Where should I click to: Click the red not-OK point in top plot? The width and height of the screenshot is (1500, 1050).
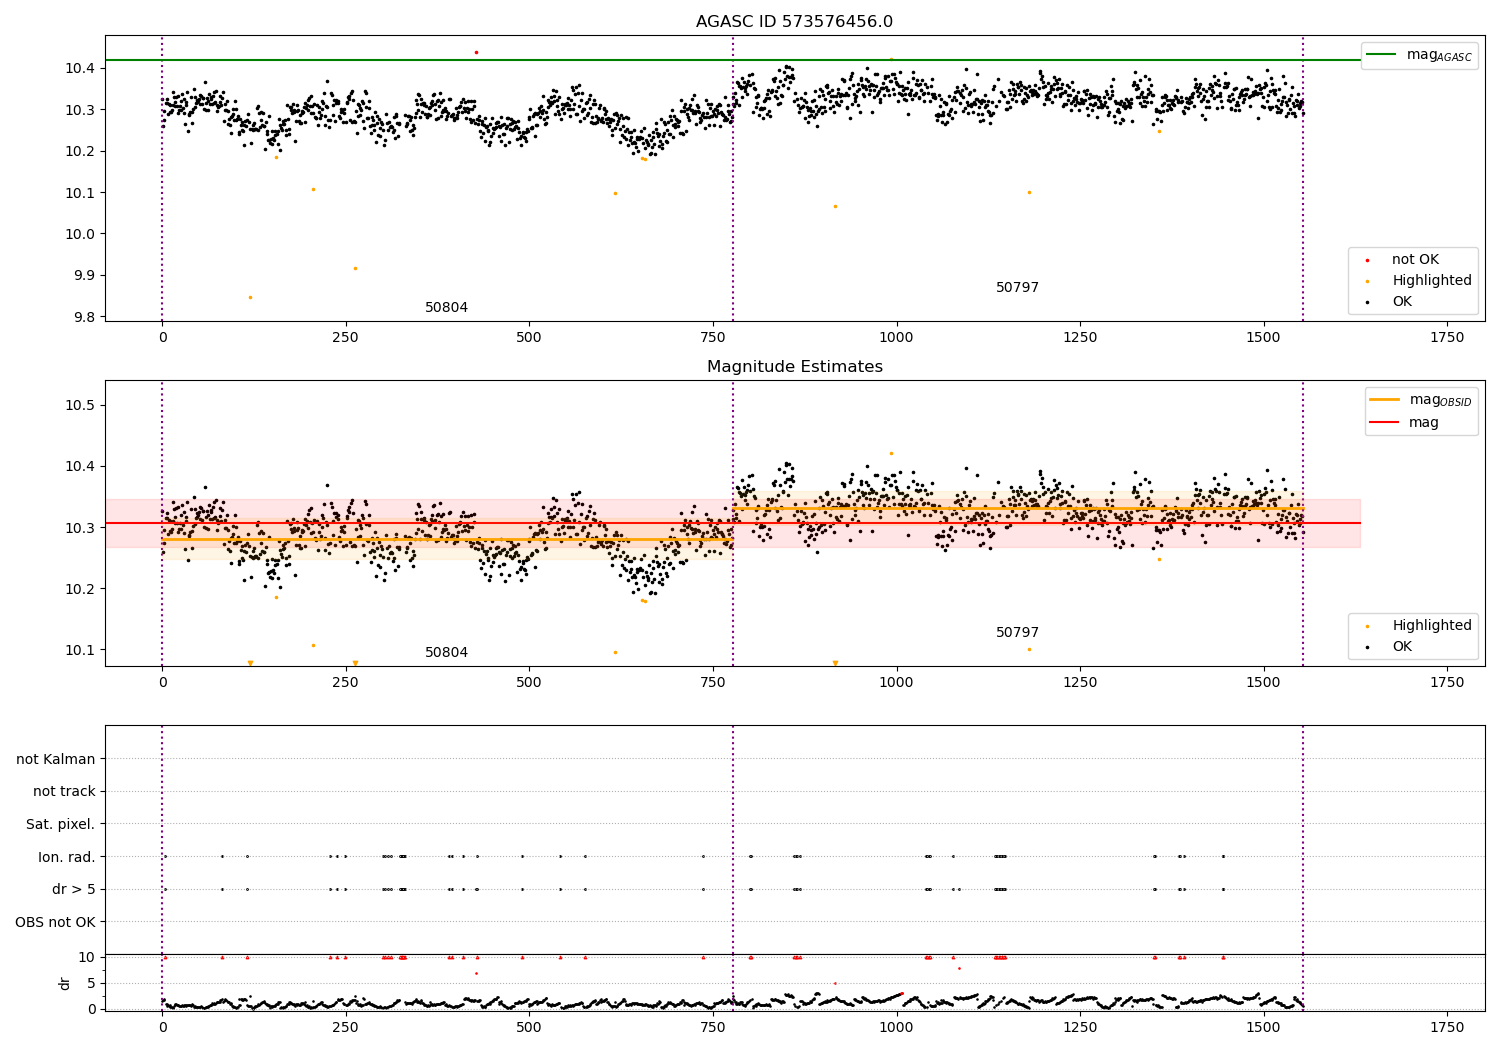click(476, 52)
